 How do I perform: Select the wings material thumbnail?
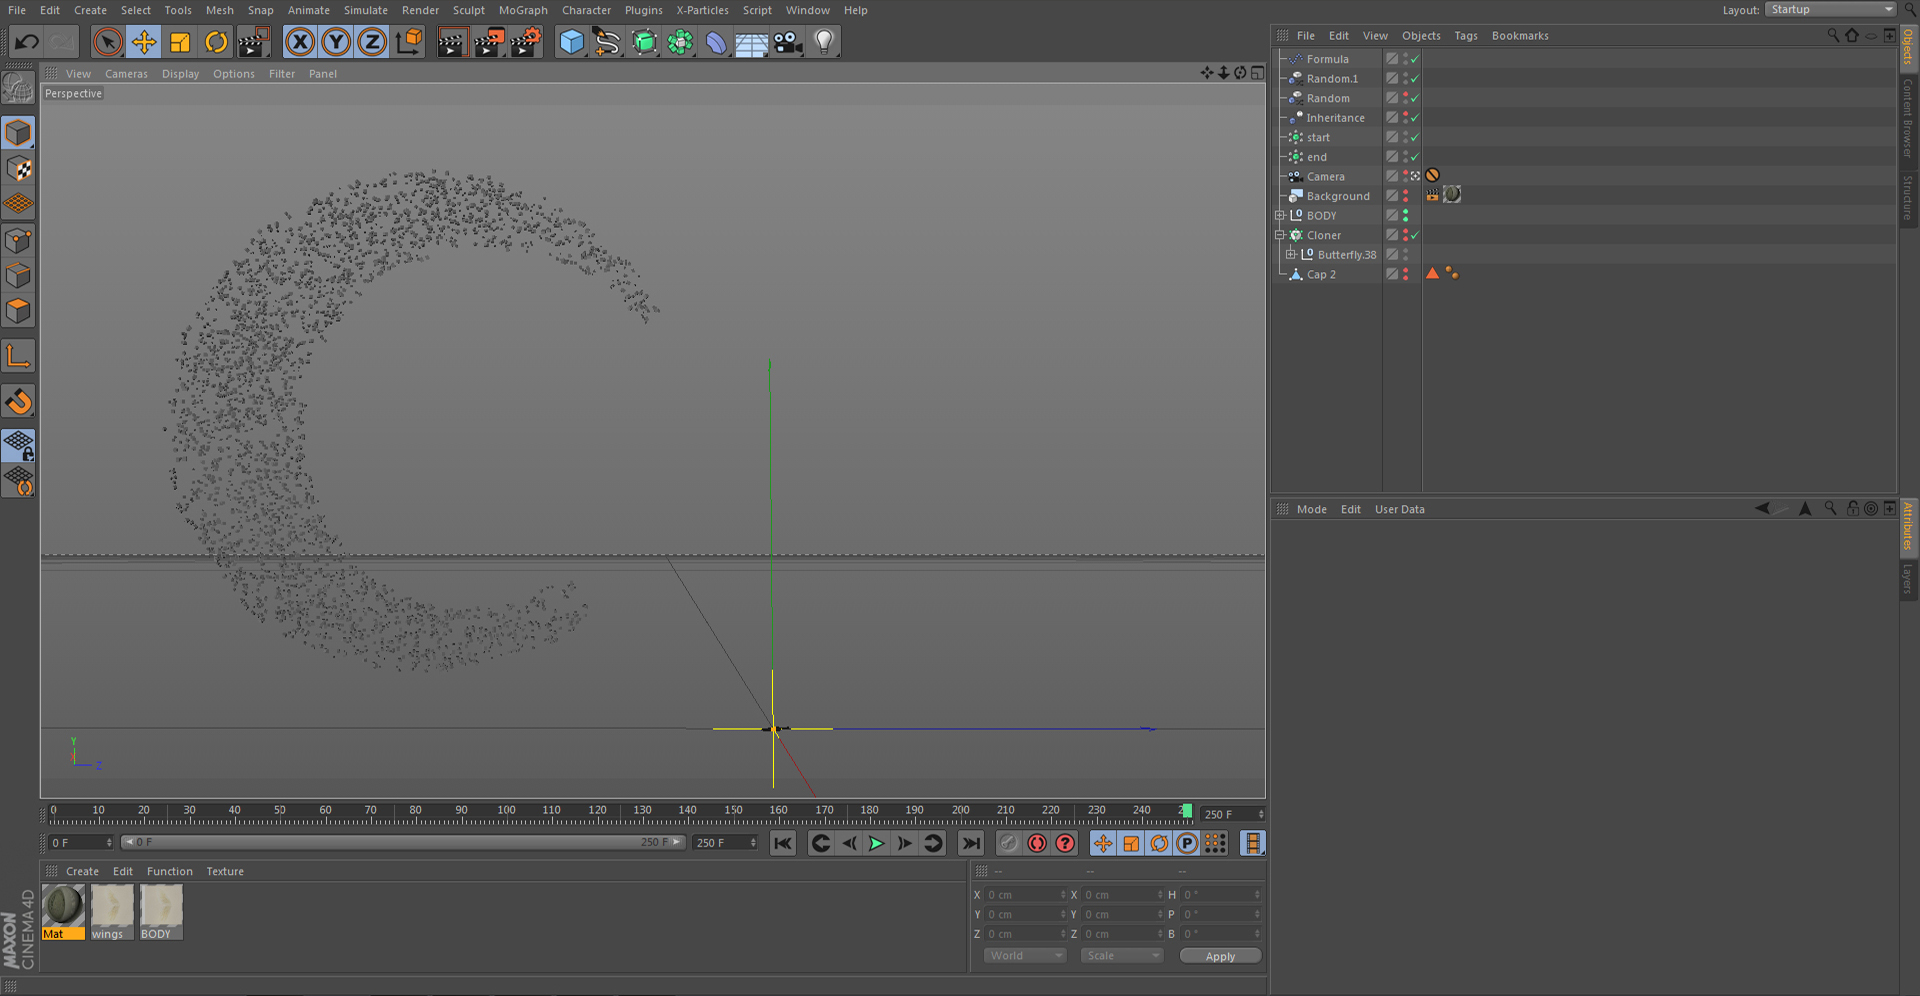pyautogui.click(x=111, y=906)
